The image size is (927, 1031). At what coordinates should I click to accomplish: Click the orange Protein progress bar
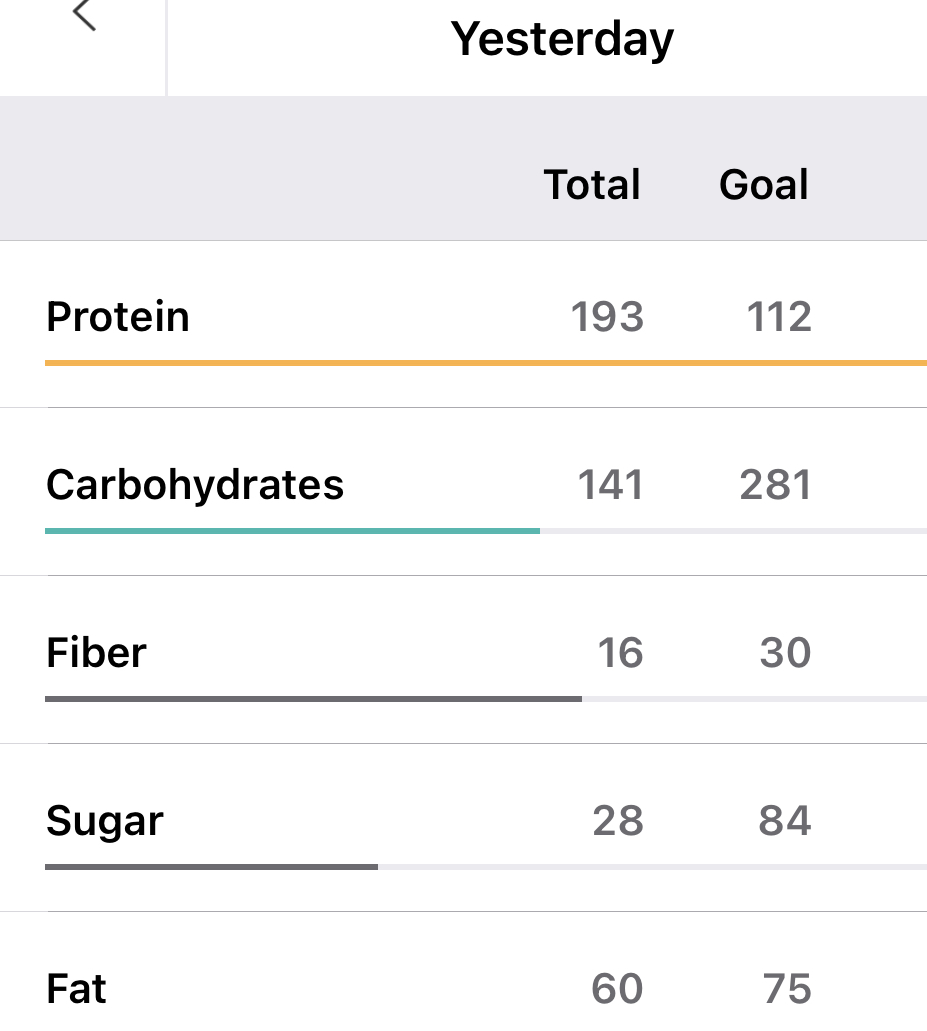tap(485, 362)
